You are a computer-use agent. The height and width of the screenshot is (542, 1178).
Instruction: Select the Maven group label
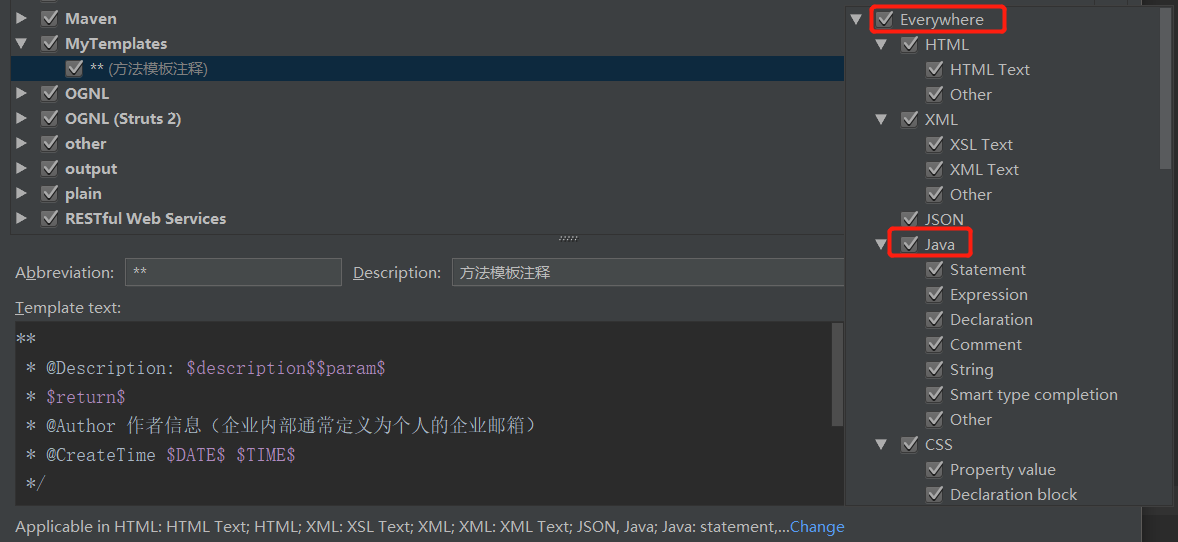click(90, 18)
